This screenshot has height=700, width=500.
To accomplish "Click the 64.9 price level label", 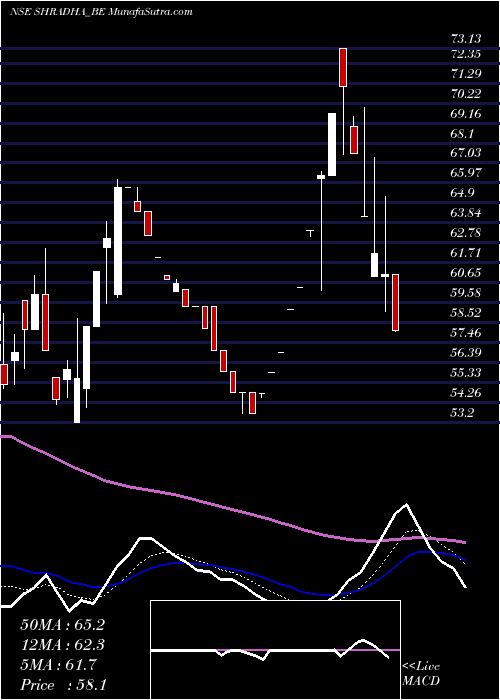I will [x=464, y=192].
